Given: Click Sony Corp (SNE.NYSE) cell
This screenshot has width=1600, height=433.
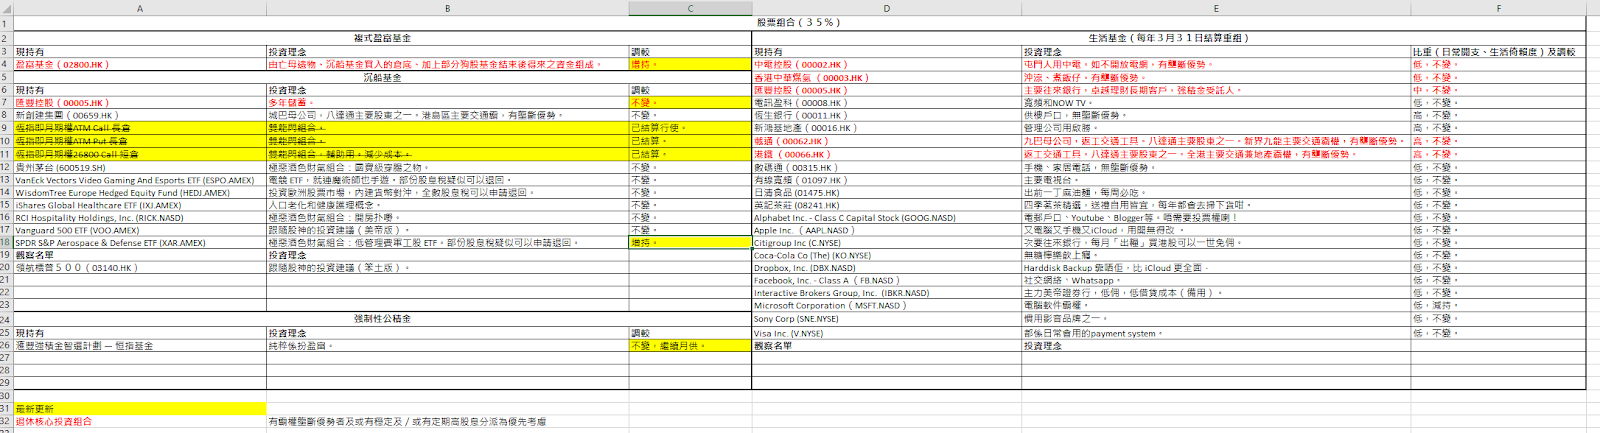Looking at the screenshot, I should pos(886,319).
